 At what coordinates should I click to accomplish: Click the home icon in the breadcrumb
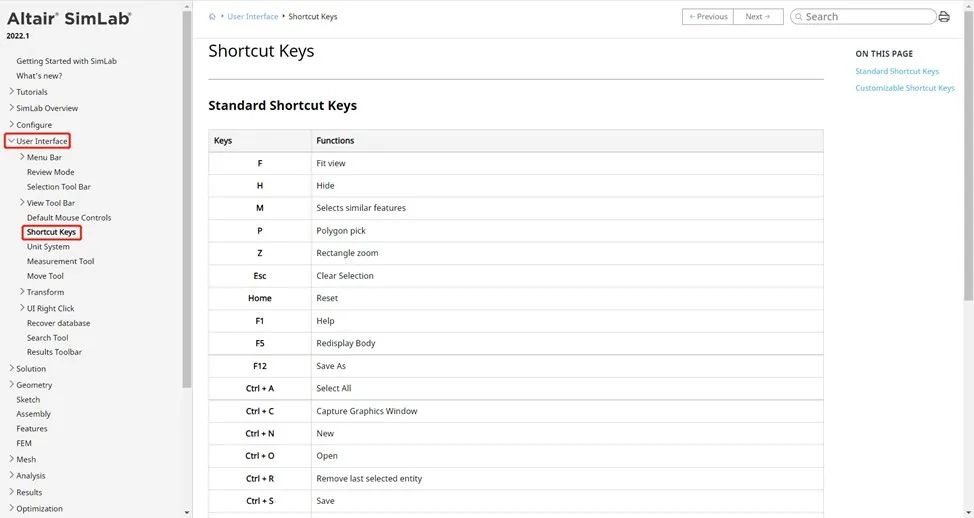[x=213, y=17]
